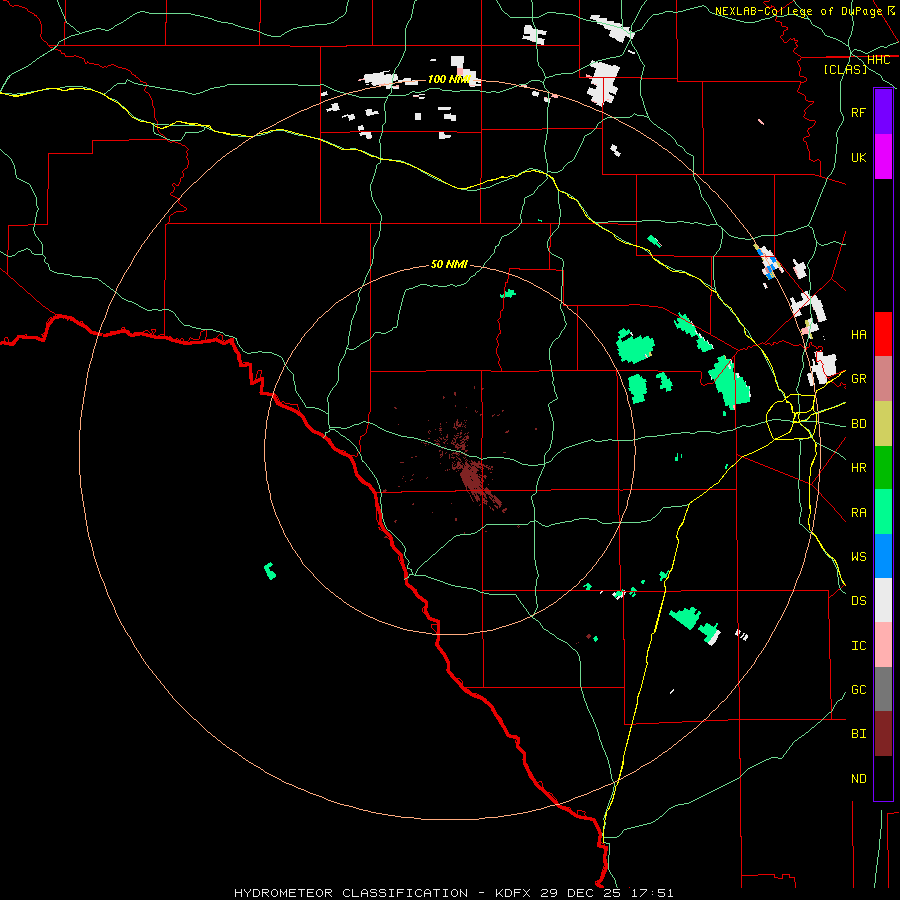Click the small green rain echo left of the border
The height and width of the screenshot is (900, 900).
270,571
